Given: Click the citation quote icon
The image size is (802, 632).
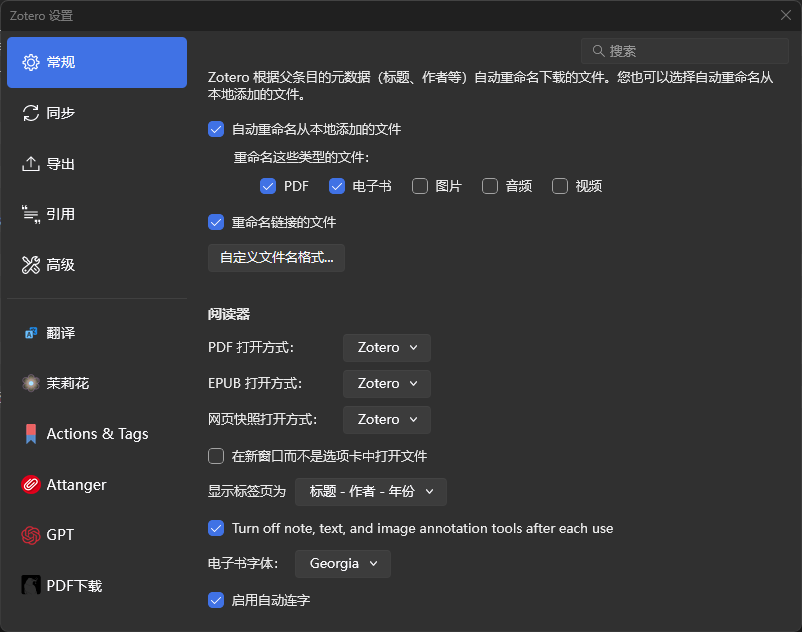Looking at the screenshot, I should (31, 214).
